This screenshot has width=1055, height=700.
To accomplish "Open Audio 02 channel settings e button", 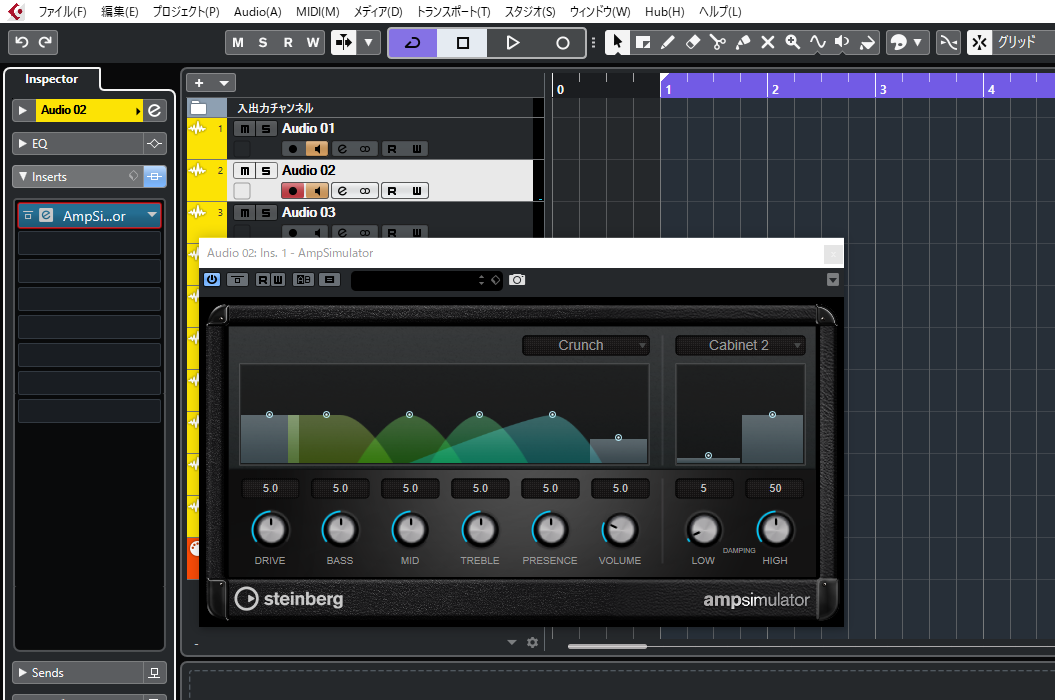I will click(155, 110).
